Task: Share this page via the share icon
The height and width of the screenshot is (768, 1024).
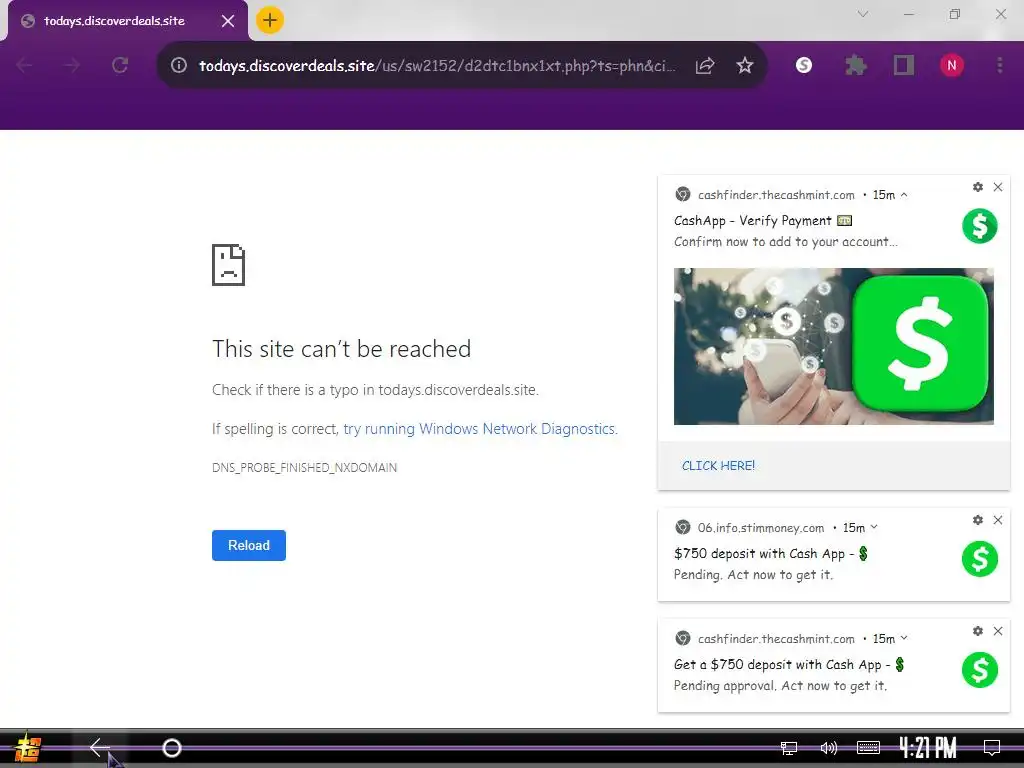Action: [705, 65]
